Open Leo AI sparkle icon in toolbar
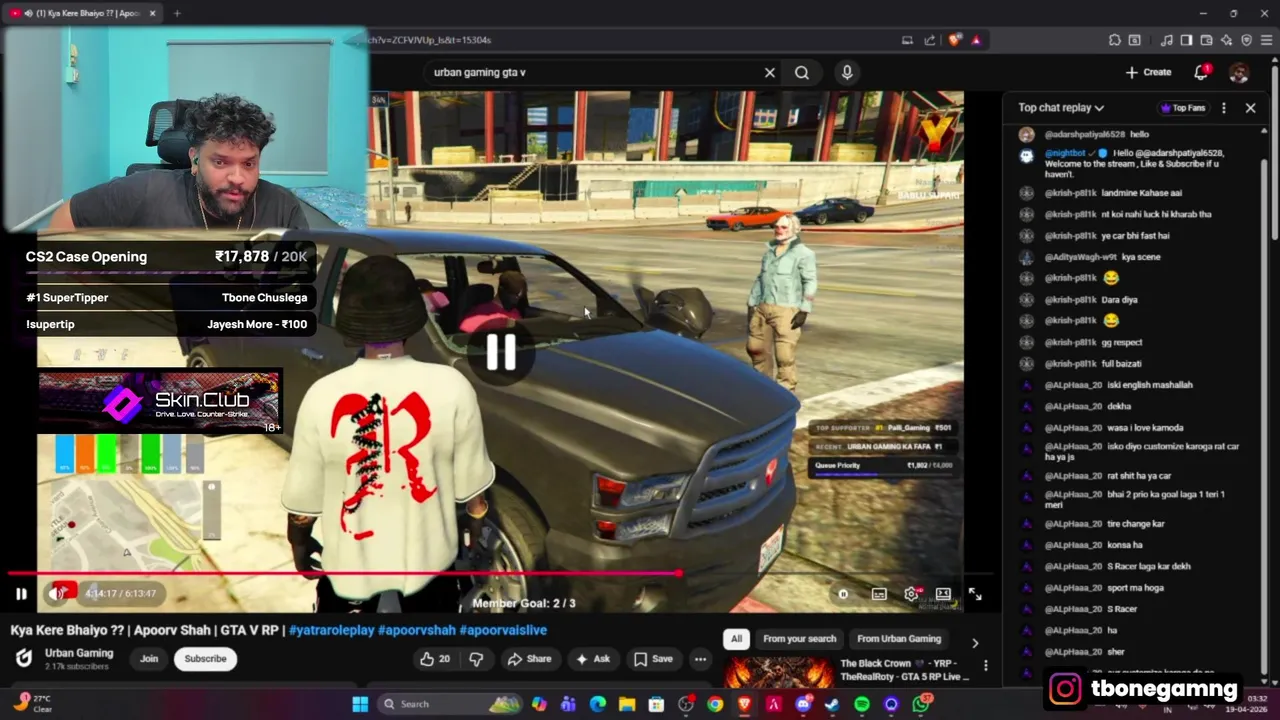This screenshot has height=720, width=1280. click(1226, 40)
